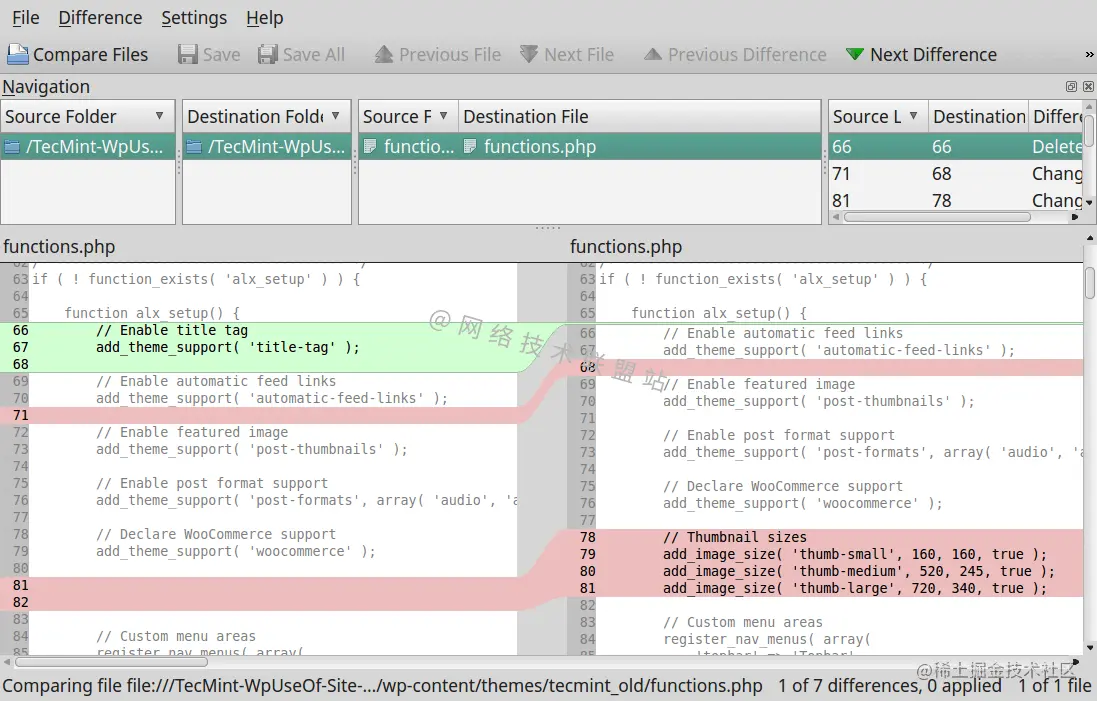Select source folder /TecMint-WpUs... row
This screenshot has height=701, width=1097.
[88, 147]
